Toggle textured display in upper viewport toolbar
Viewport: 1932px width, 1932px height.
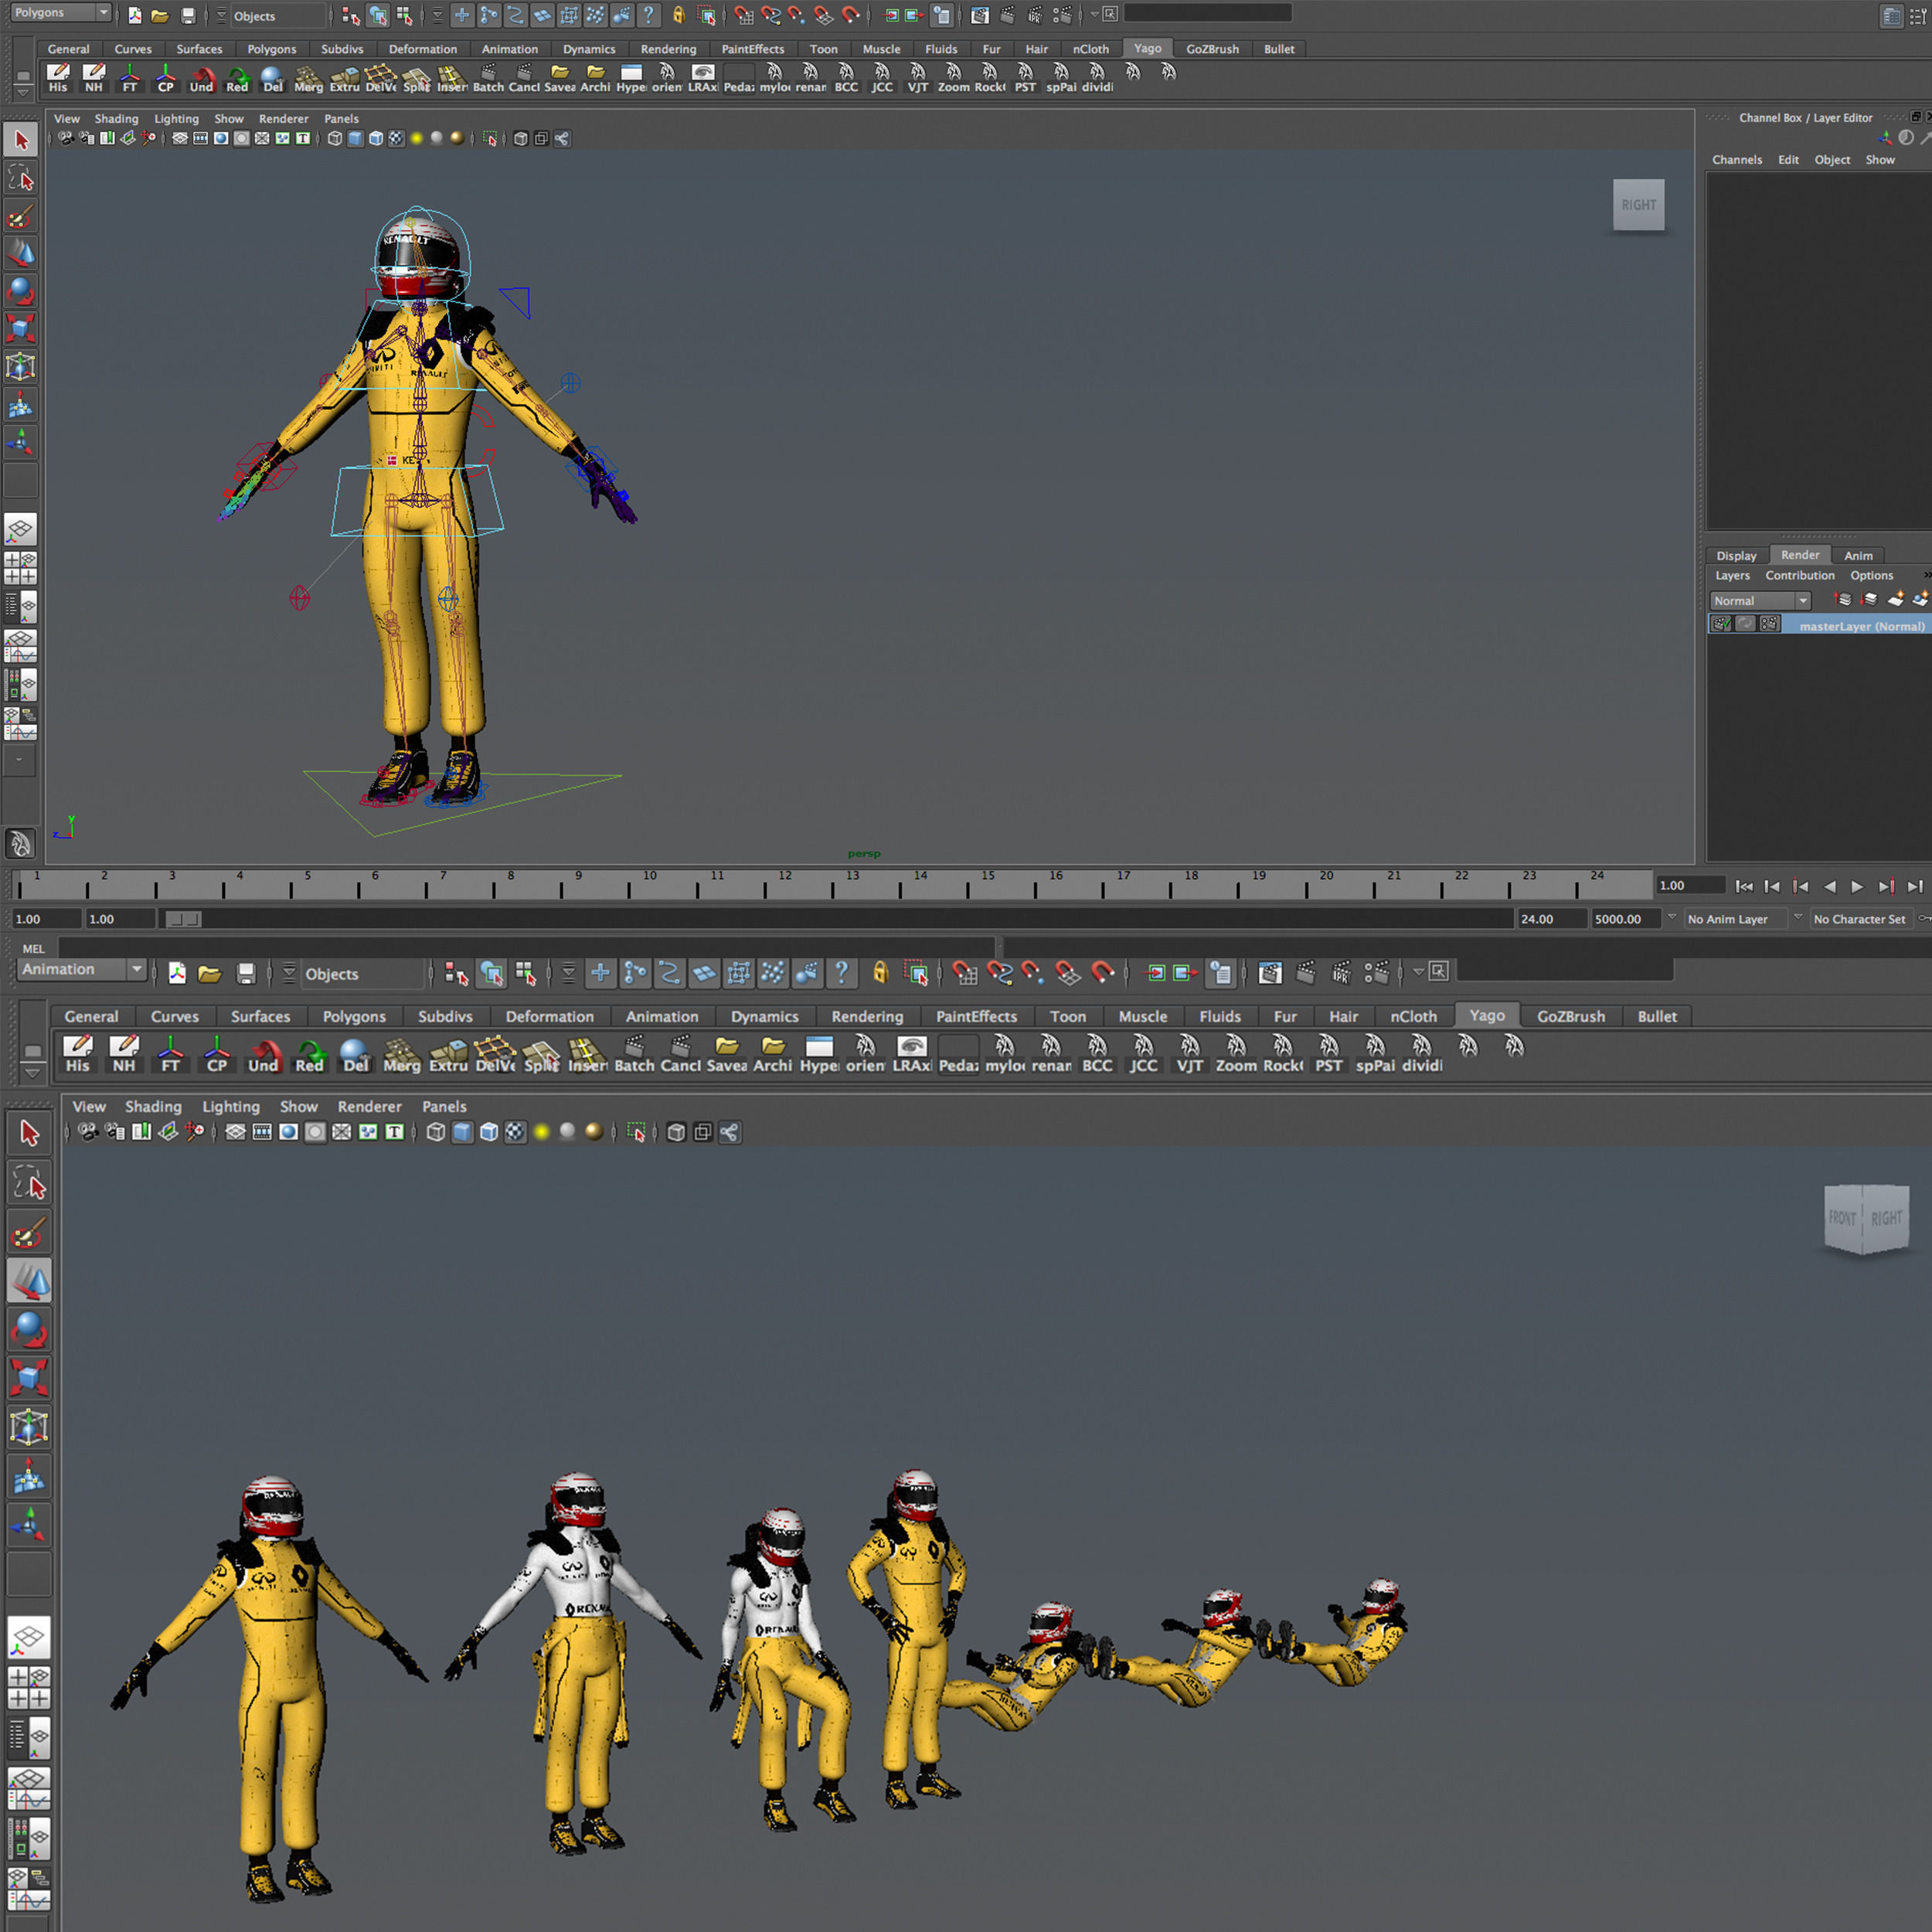396,139
